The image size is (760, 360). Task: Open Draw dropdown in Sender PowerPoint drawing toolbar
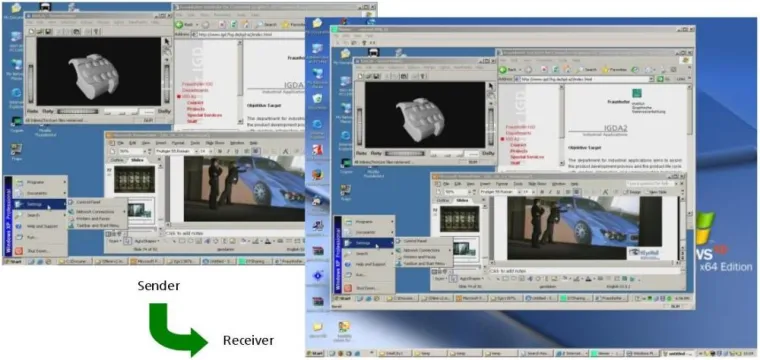(x=114, y=241)
